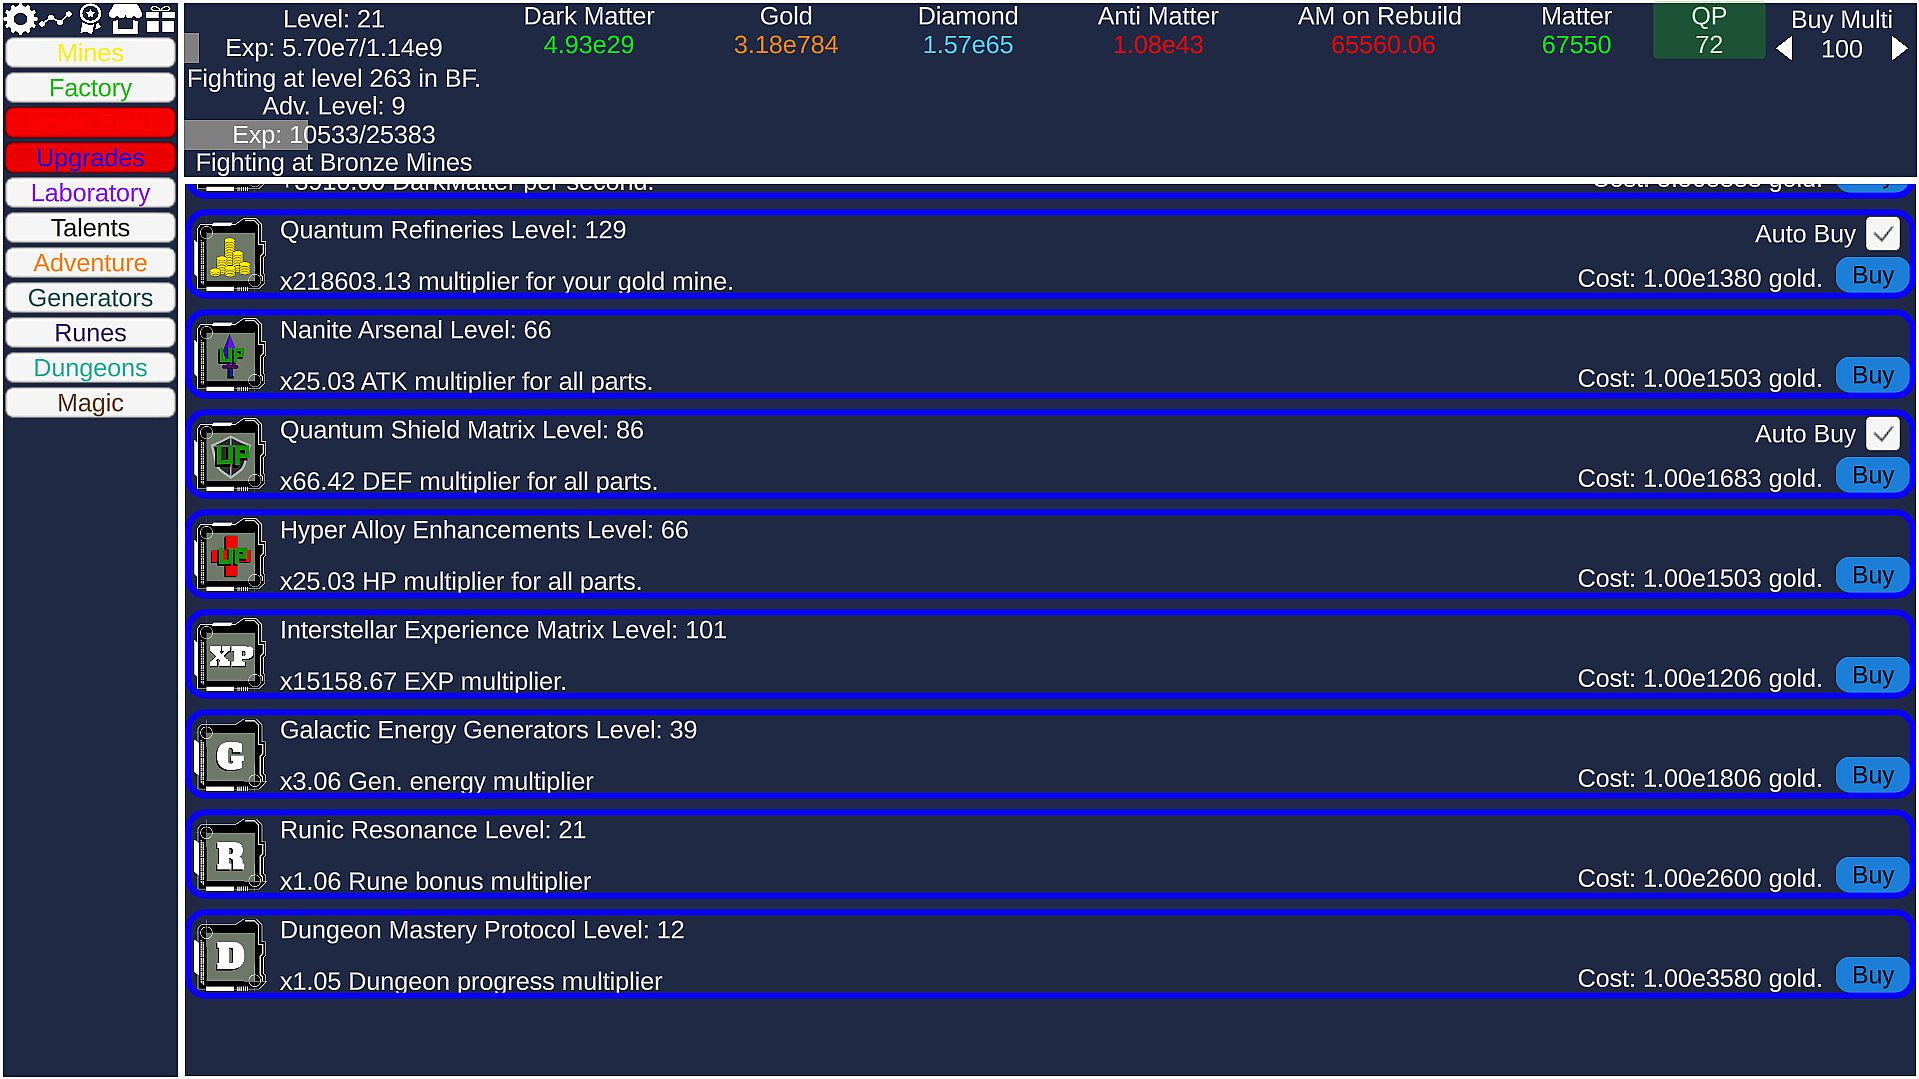Click the adventure Exp 10533/25383 bar

pyautogui.click(x=333, y=135)
